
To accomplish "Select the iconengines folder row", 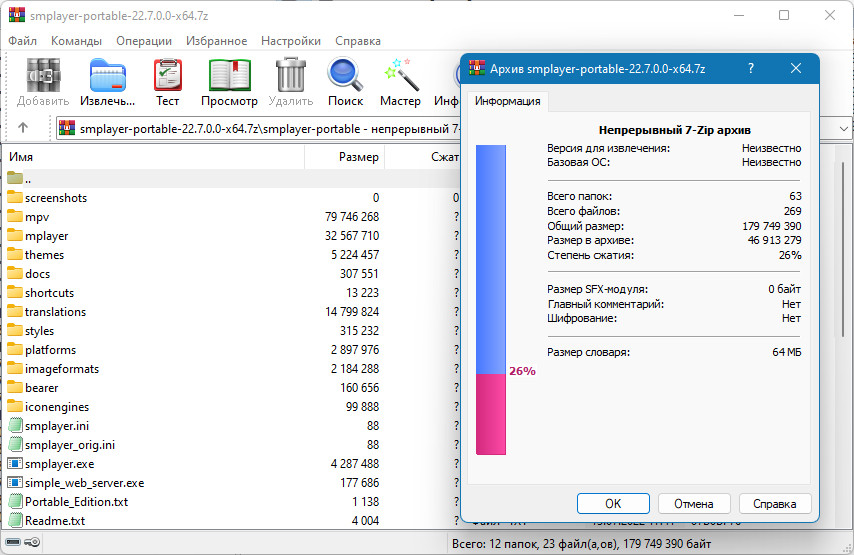I will click(x=231, y=406).
